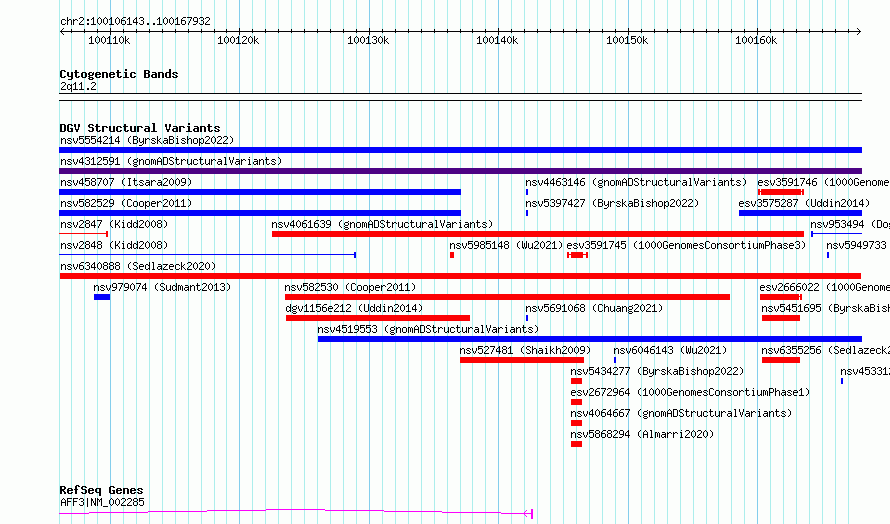
Task: Select the nsv458707 blue bar
Action: tap(260, 192)
